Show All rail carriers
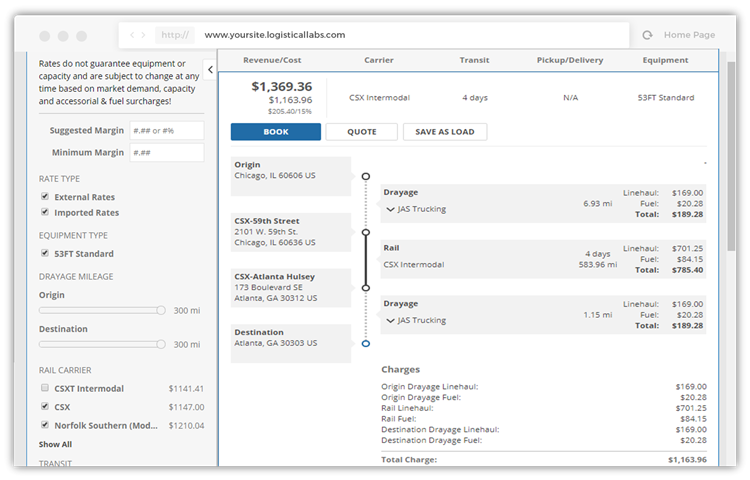 pyautogui.click(x=55, y=444)
